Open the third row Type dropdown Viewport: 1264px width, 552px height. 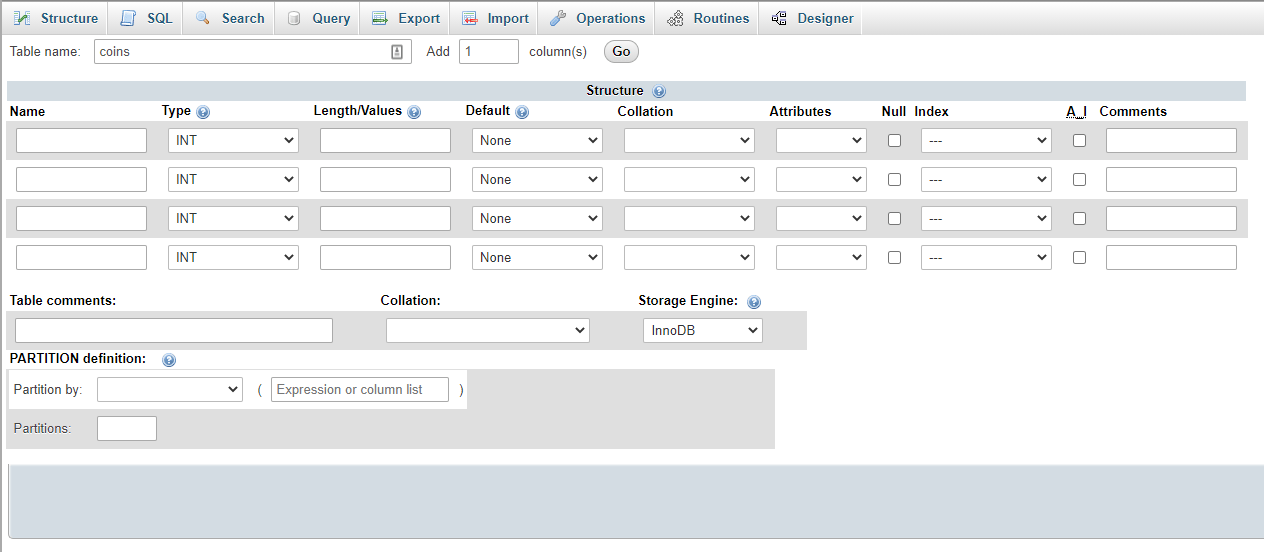(x=233, y=219)
